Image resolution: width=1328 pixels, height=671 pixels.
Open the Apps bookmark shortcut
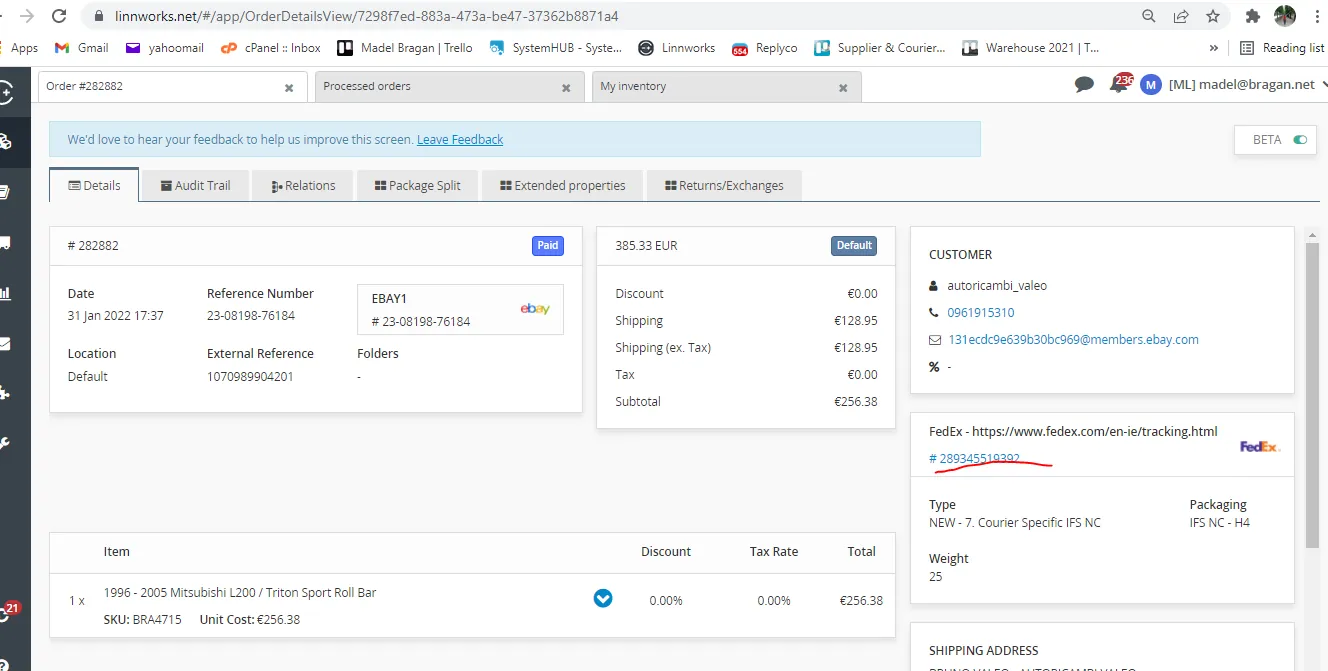tap(18, 47)
